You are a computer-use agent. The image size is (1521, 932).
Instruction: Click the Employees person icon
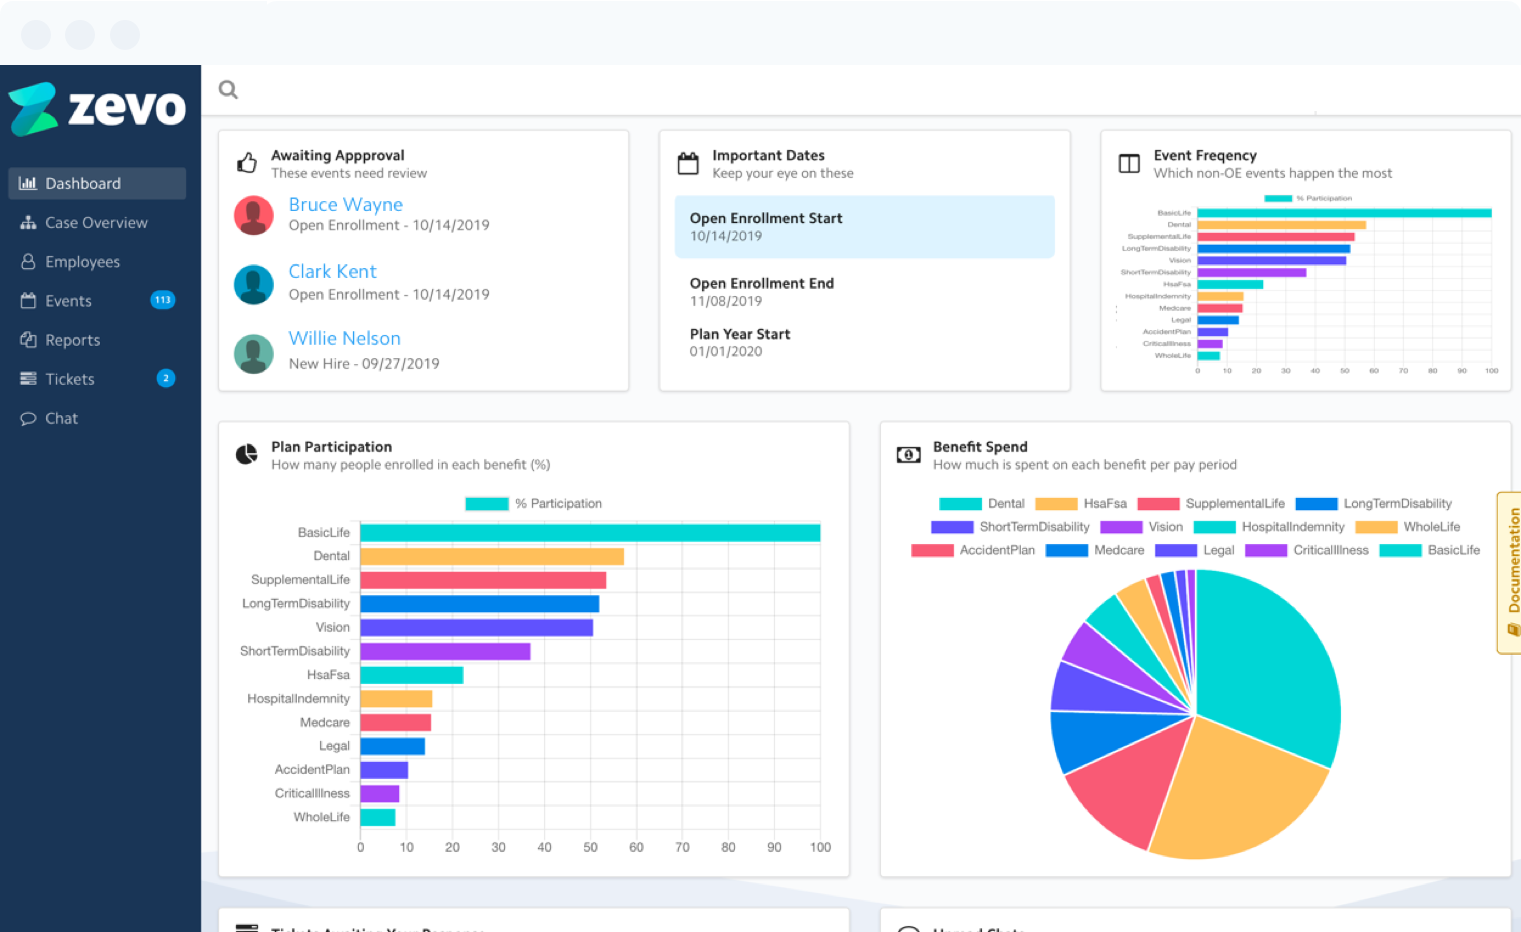(28, 261)
